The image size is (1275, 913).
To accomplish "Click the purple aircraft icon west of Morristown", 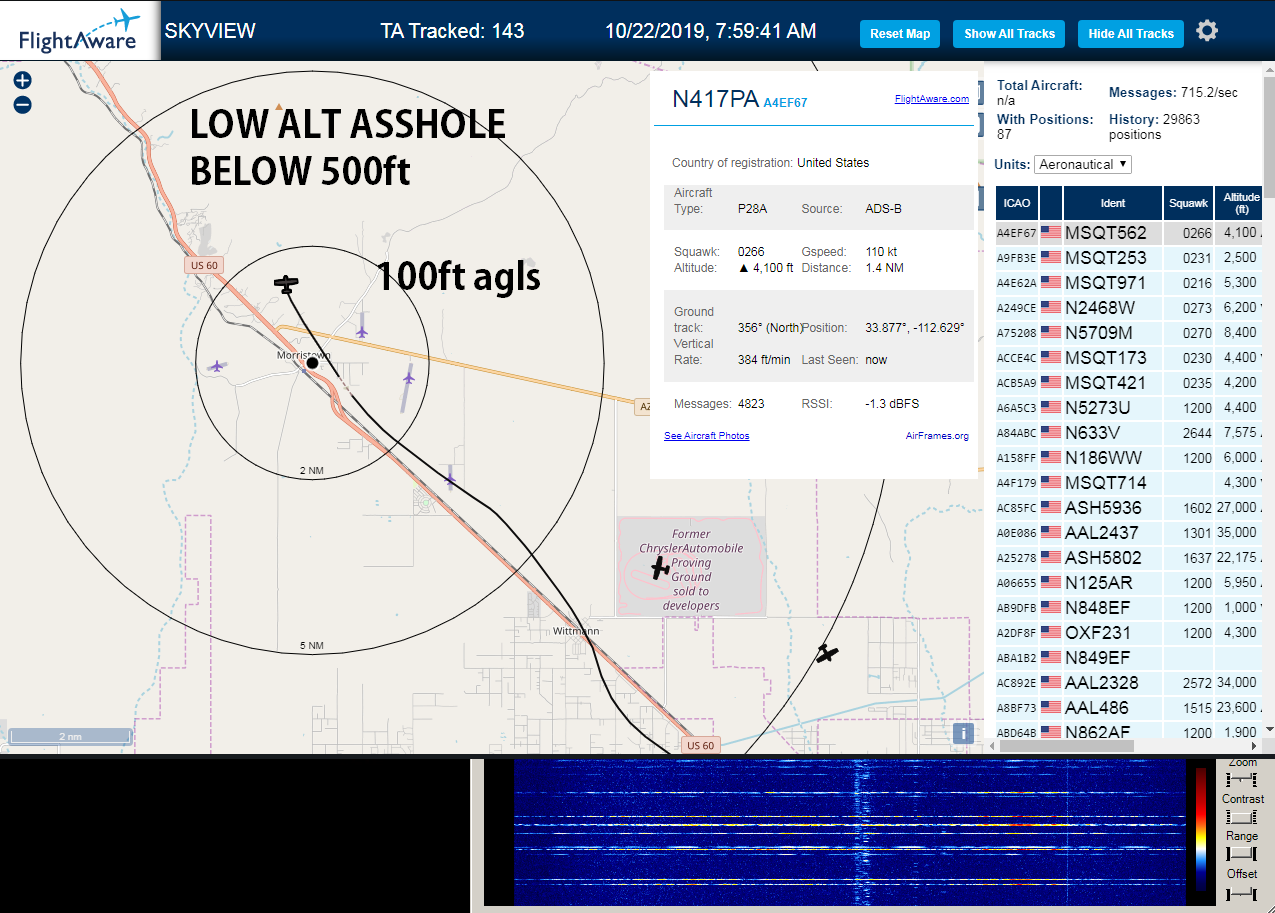I will tap(216, 366).
